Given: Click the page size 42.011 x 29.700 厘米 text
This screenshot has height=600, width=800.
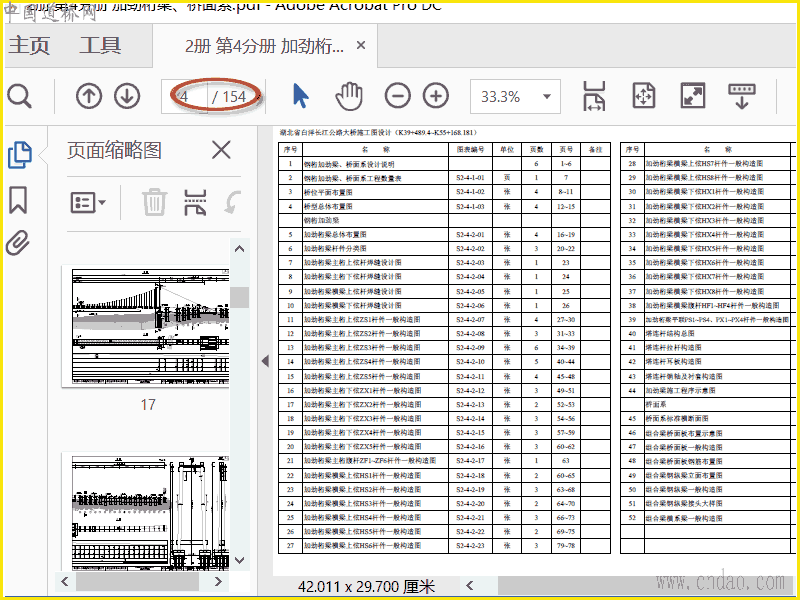Looking at the screenshot, I should (x=366, y=587).
